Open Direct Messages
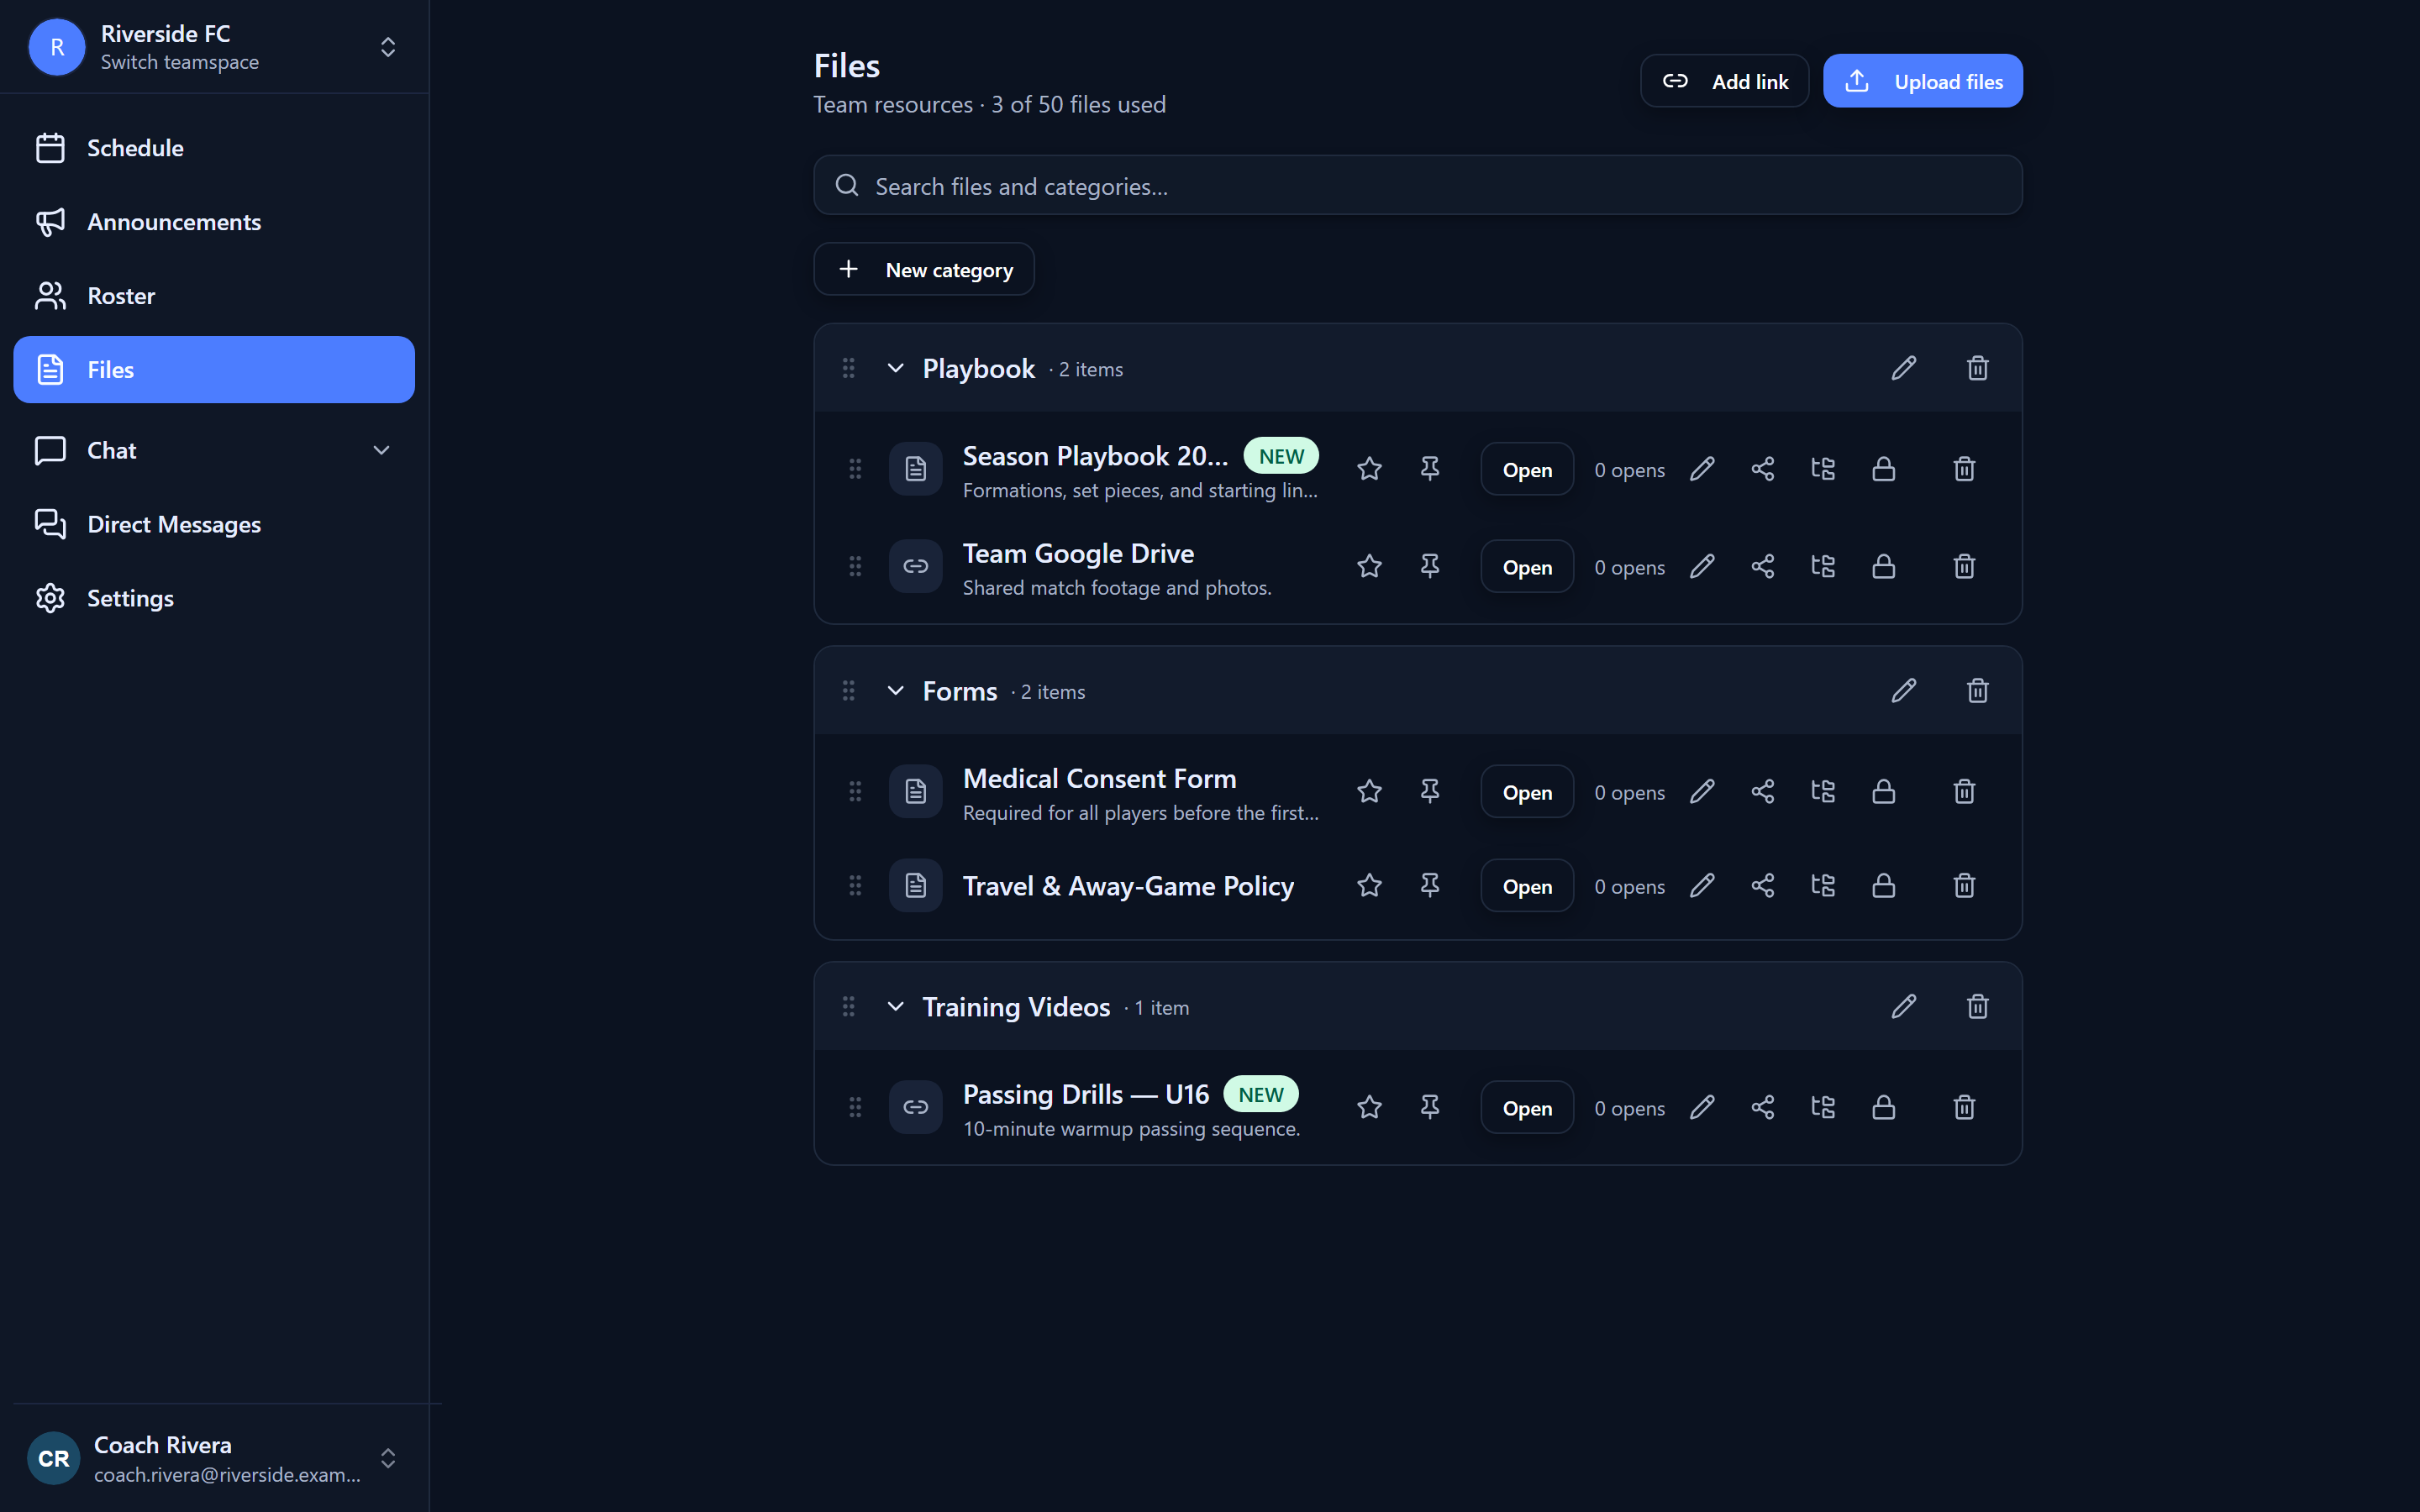This screenshot has width=2420, height=1512. pyautogui.click(x=214, y=525)
